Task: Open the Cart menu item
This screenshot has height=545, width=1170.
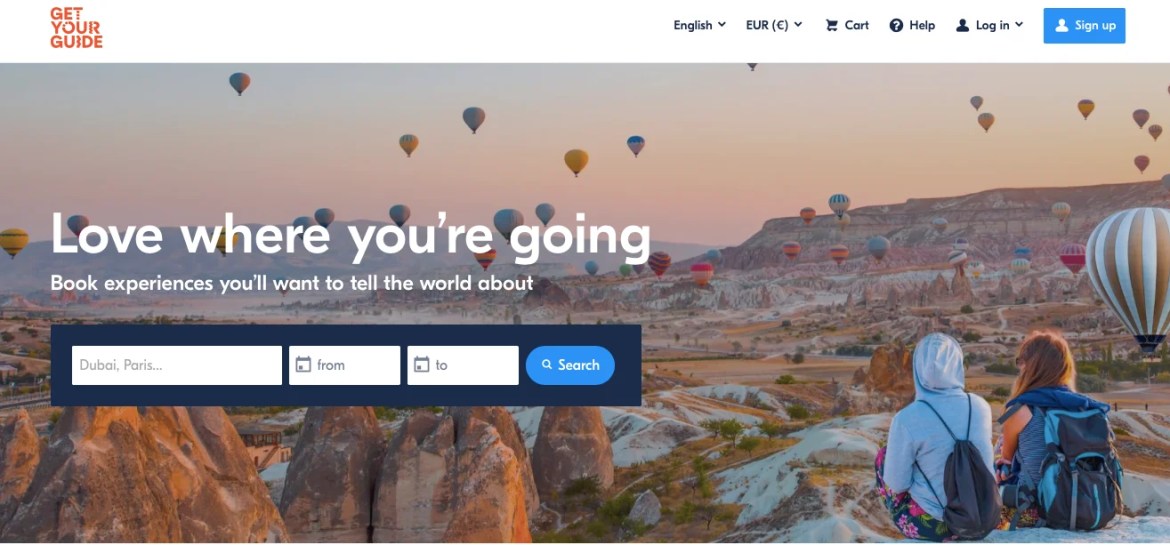Action: click(x=847, y=25)
